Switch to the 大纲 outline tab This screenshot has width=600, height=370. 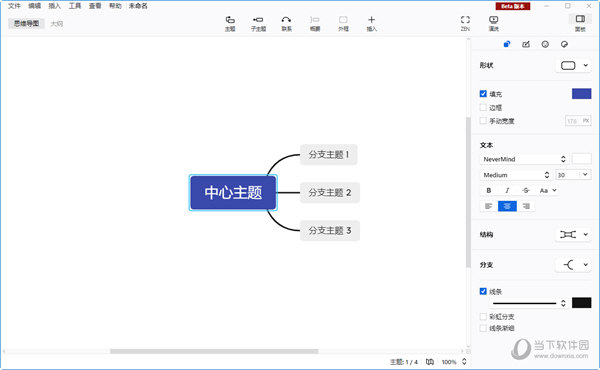(x=57, y=24)
